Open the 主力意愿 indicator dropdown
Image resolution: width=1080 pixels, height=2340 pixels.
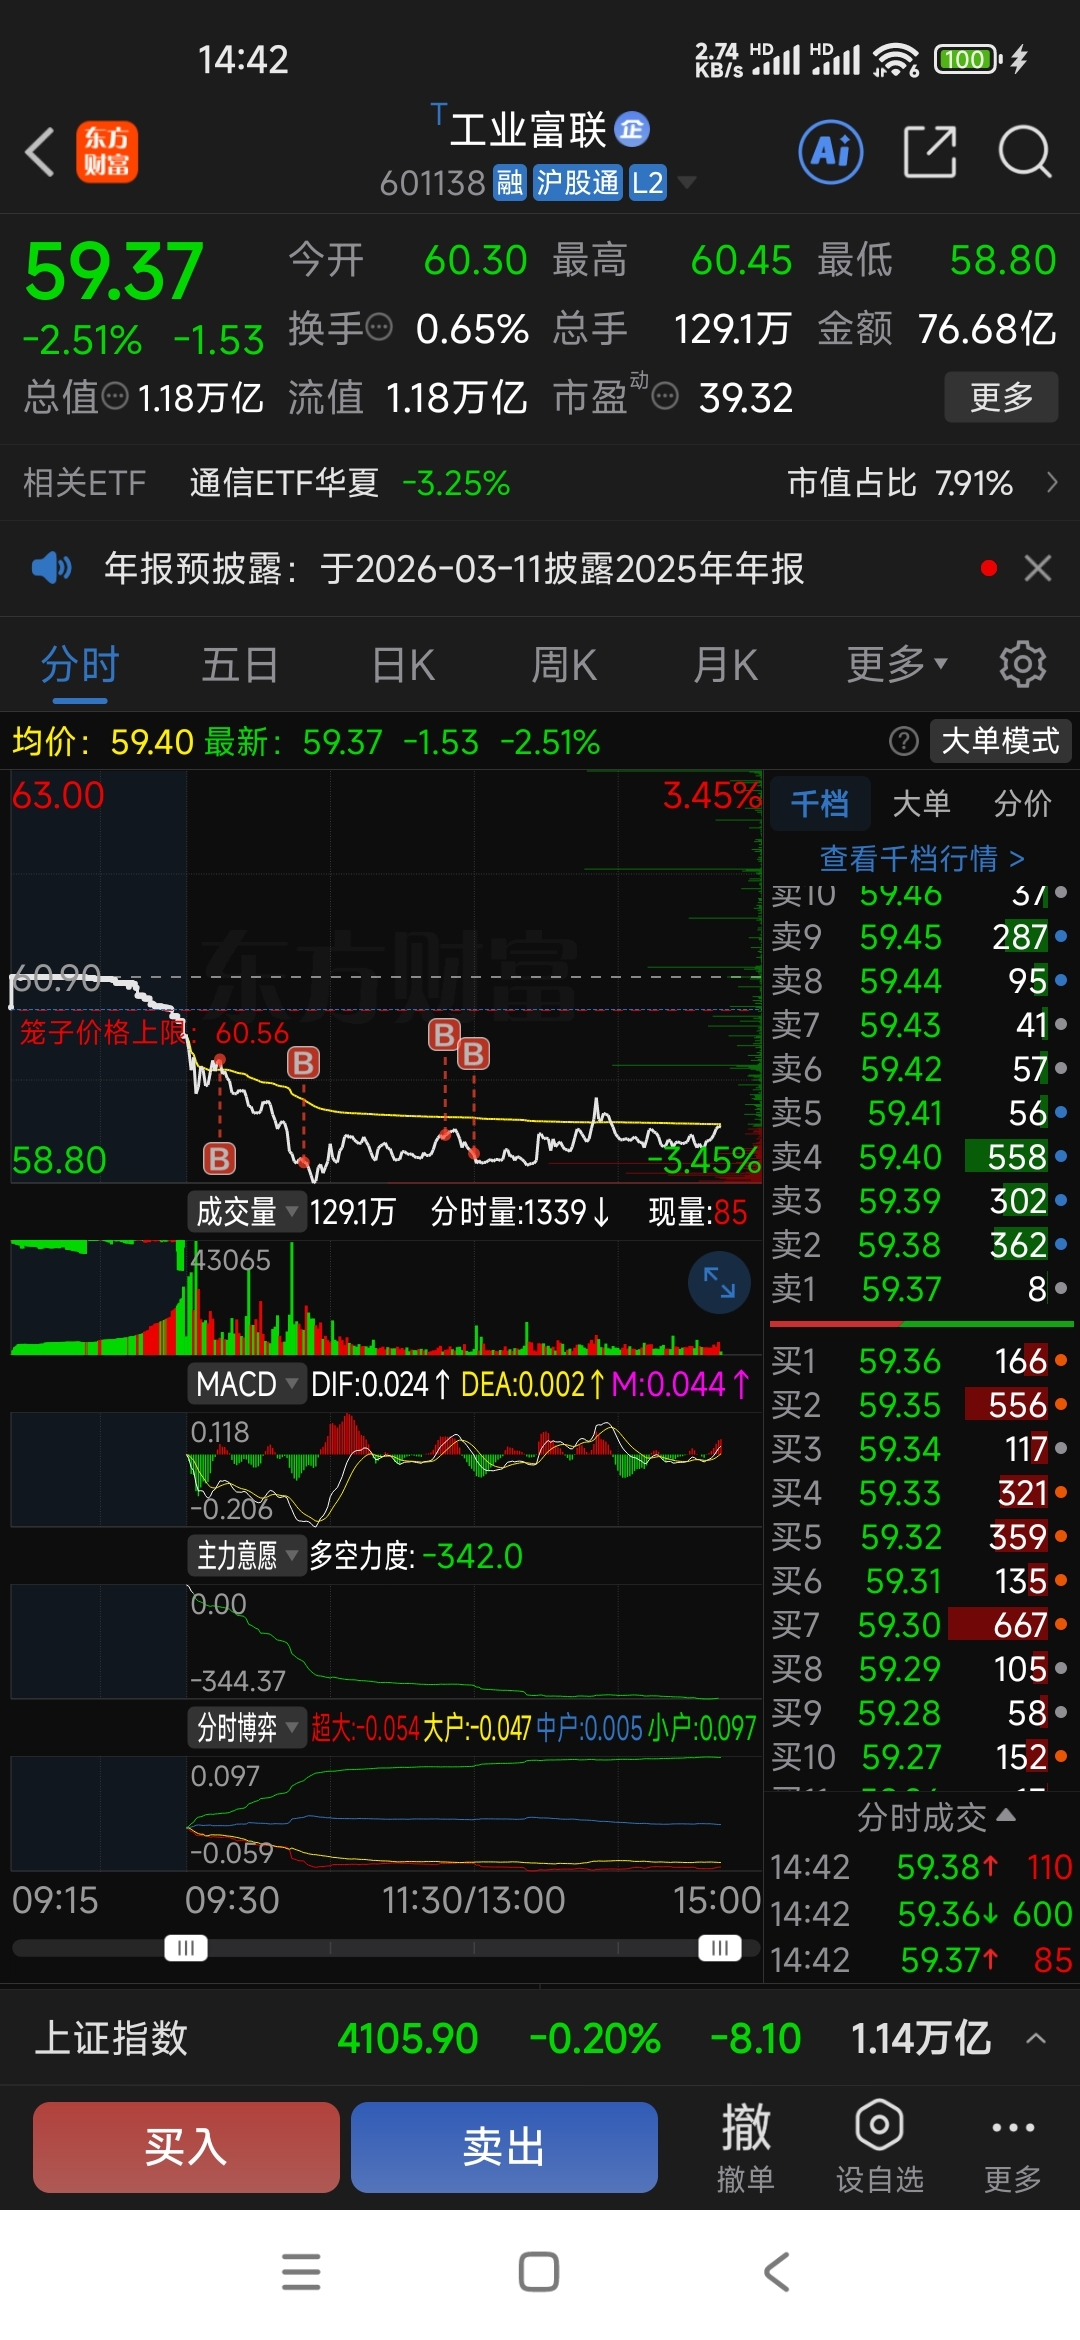pyautogui.click(x=246, y=1555)
